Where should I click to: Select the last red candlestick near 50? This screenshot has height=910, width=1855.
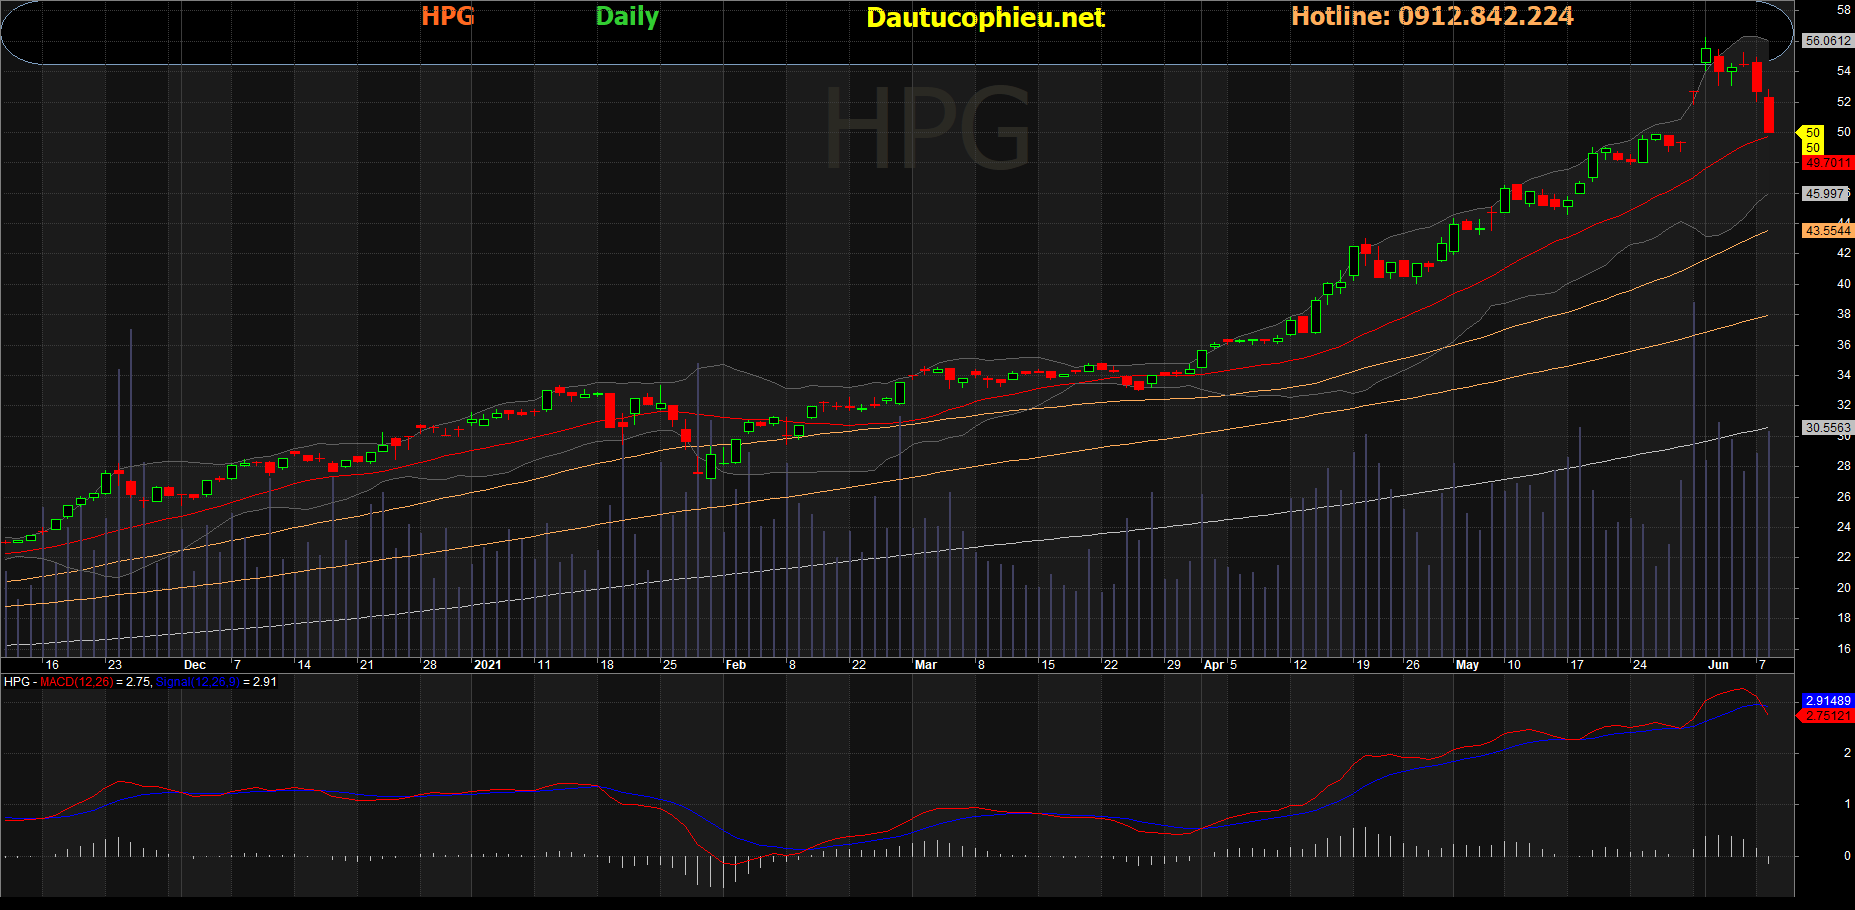(x=1769, y=115)
